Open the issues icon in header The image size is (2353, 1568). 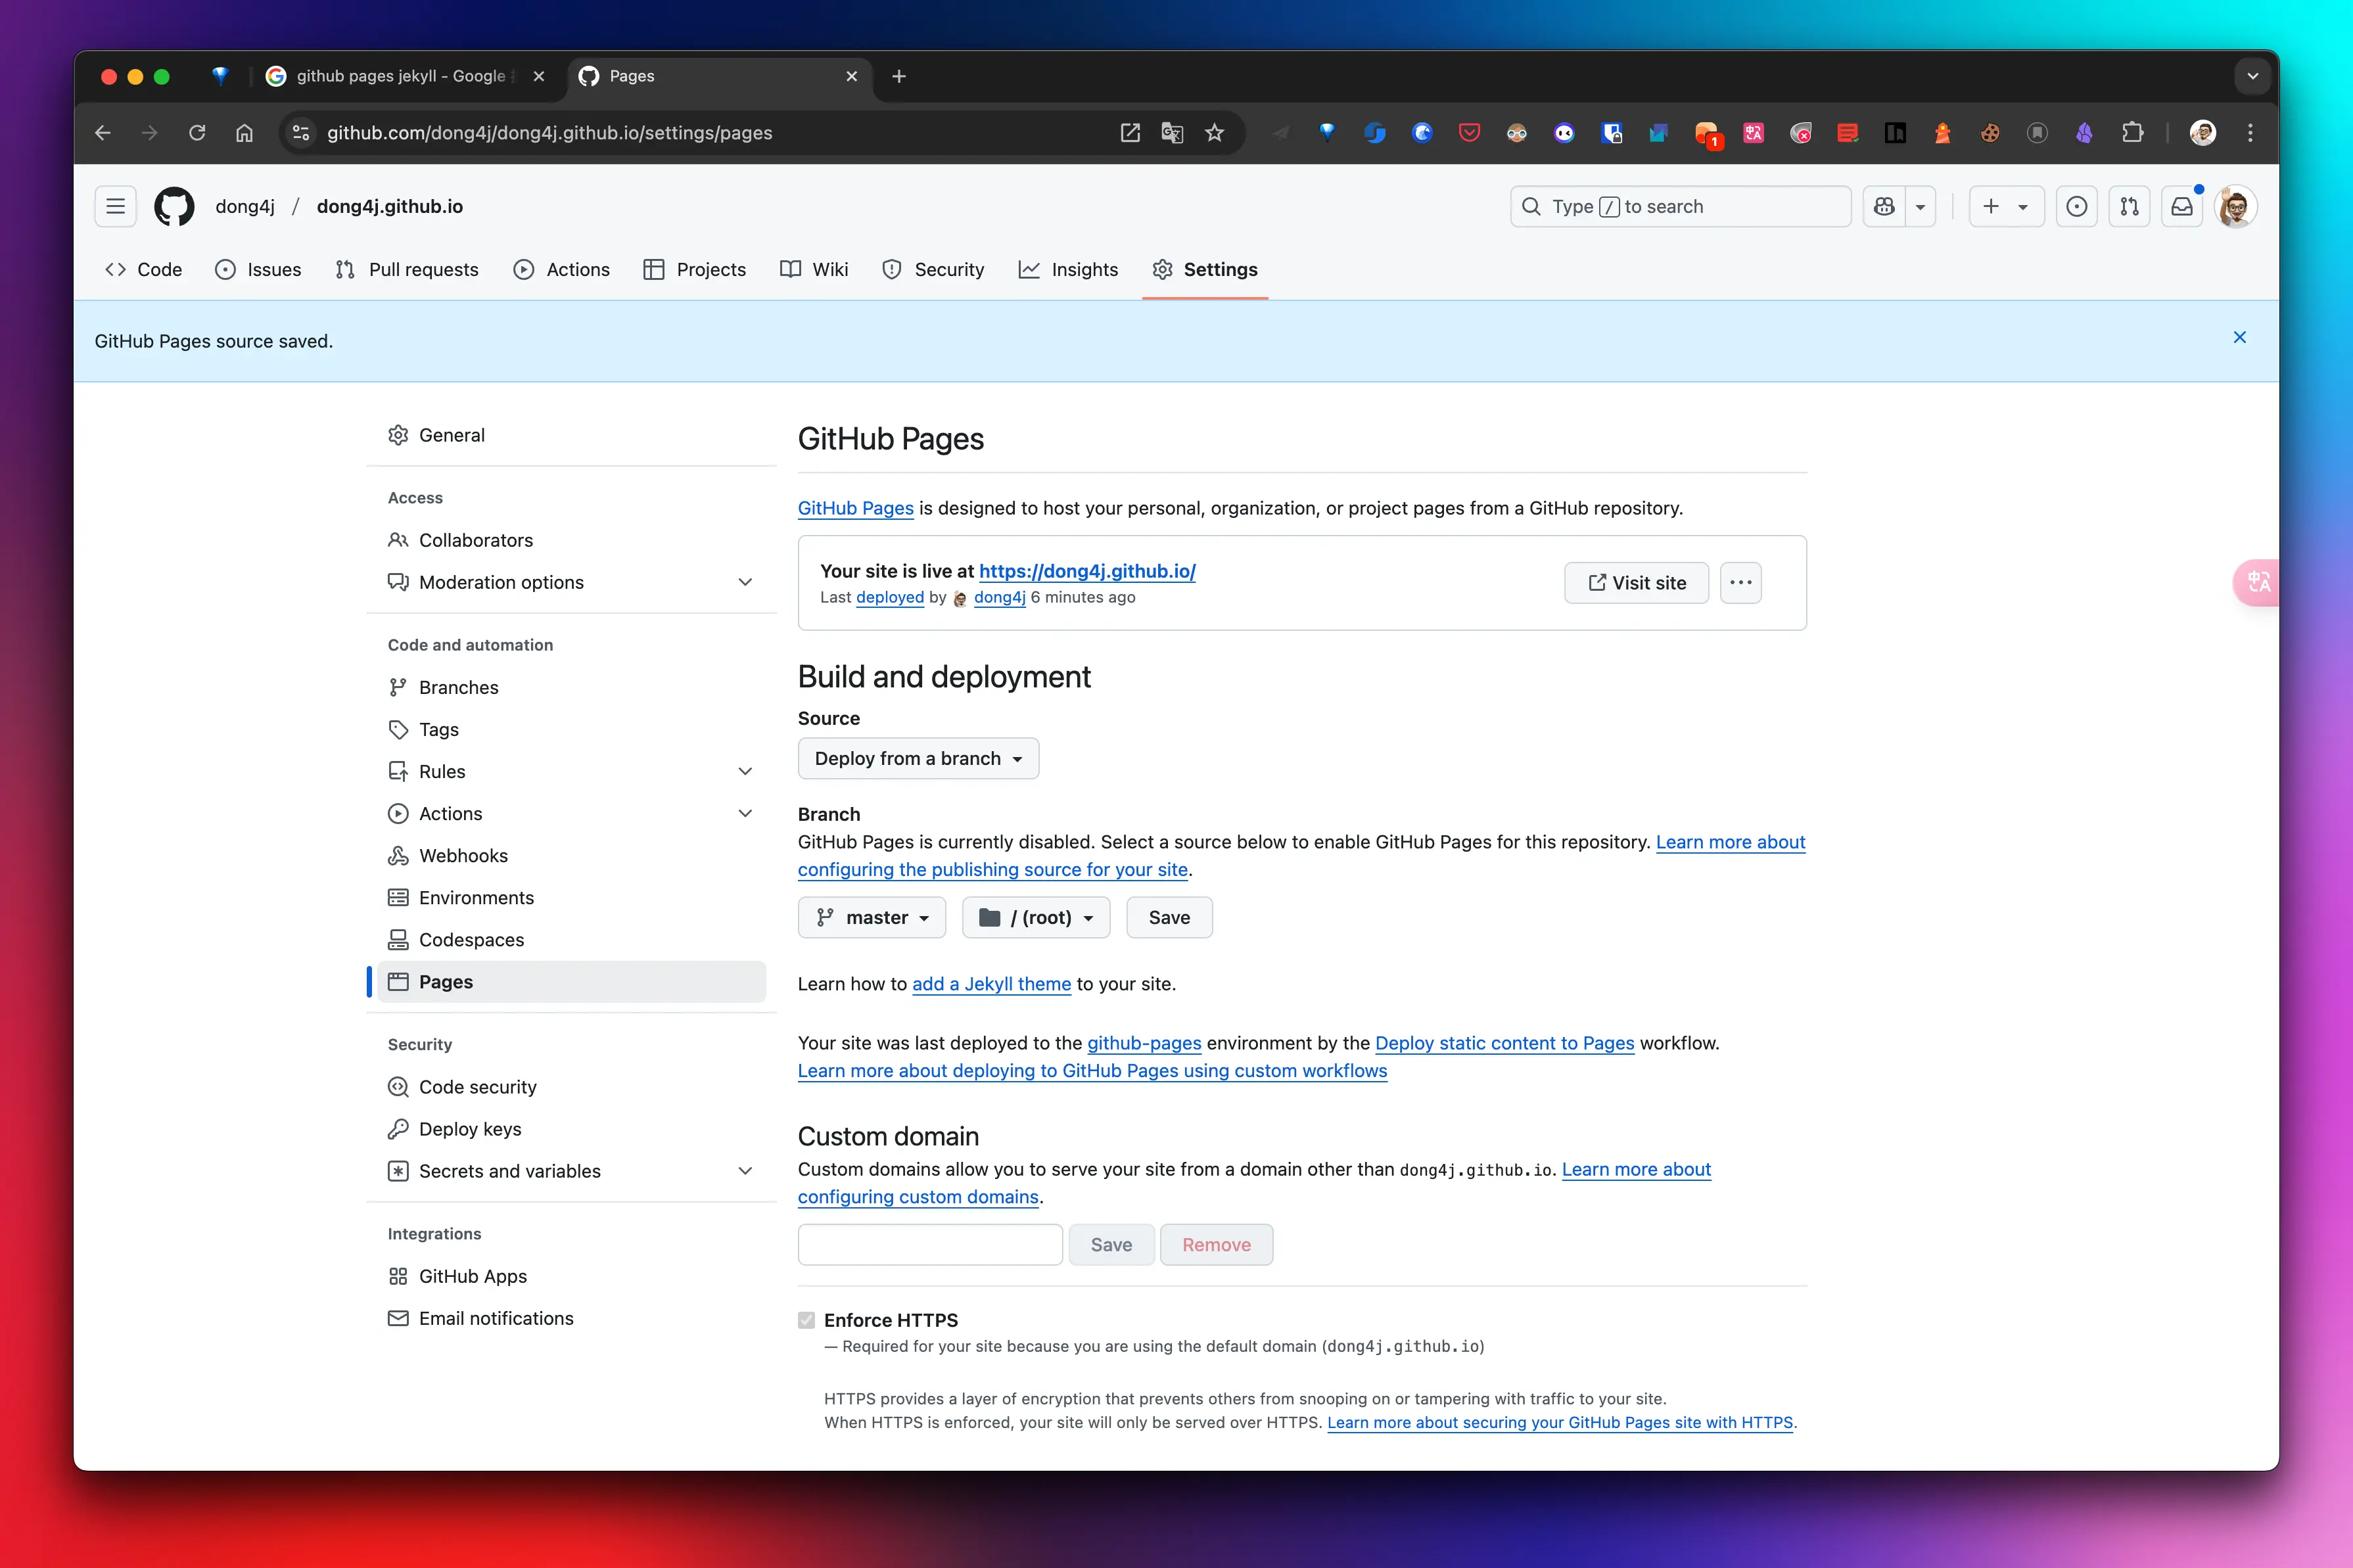coord(2076,207)
